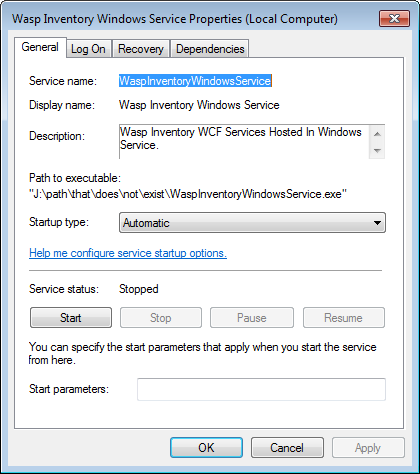Viewport: 420px width, 474px height.
Task: Click the Apply button
Action: click(368, 448)
